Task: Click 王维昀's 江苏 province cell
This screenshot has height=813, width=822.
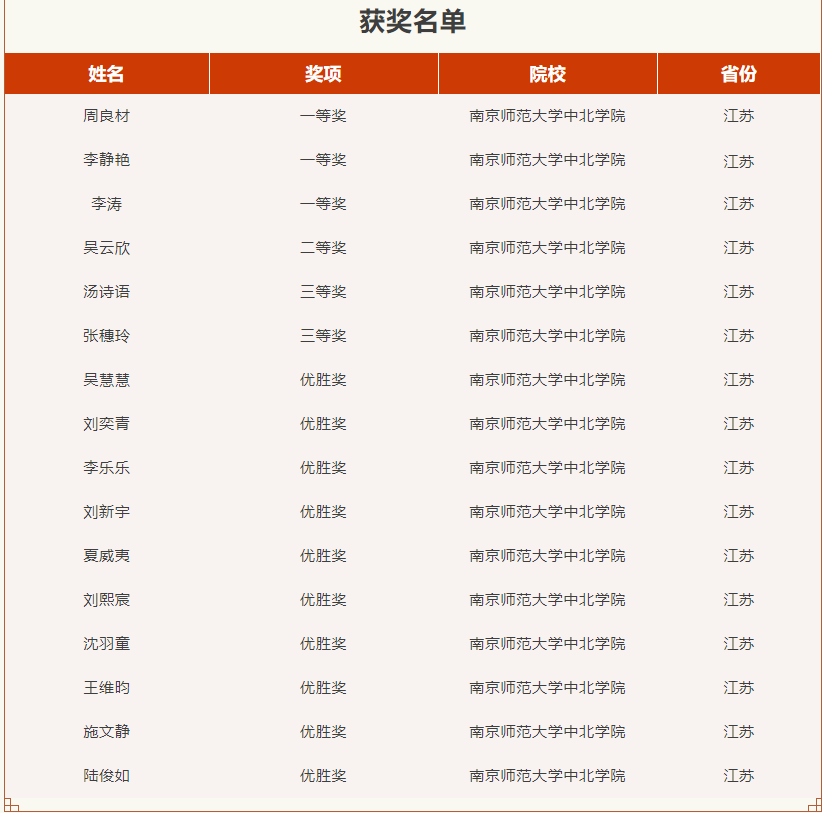Action: (737, 688)
